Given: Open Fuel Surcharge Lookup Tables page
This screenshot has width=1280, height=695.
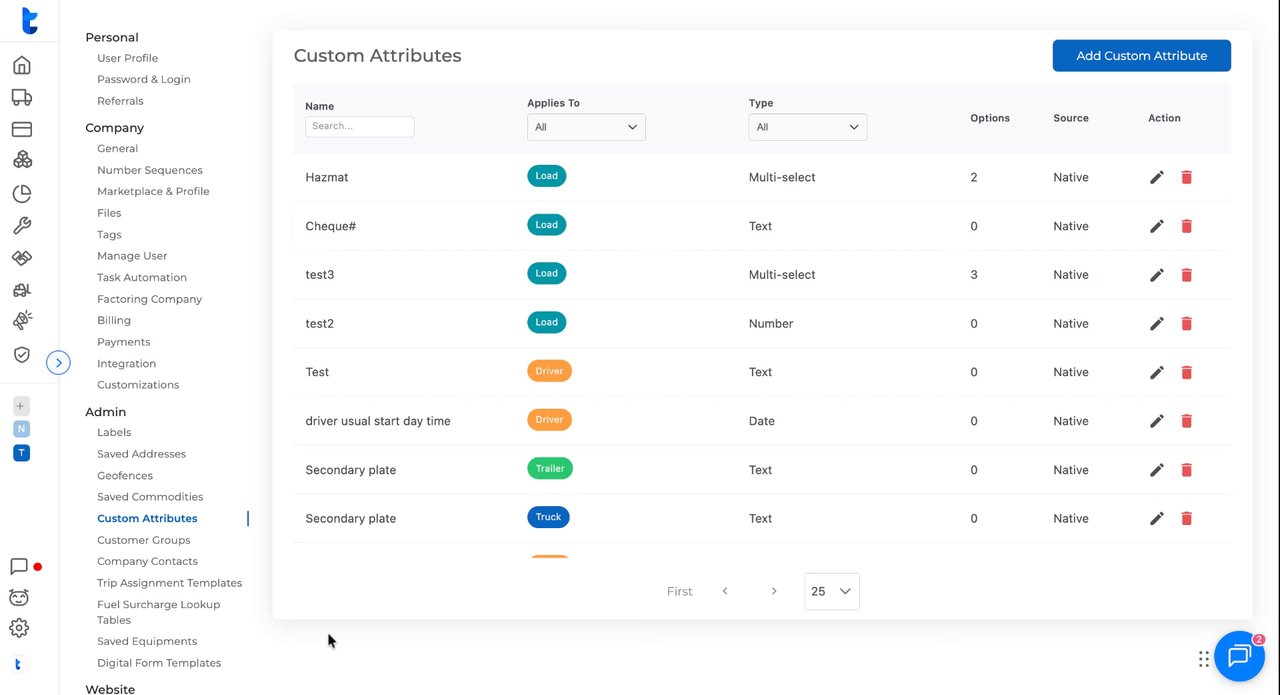Looking at the screenshot, I should 158,612.
